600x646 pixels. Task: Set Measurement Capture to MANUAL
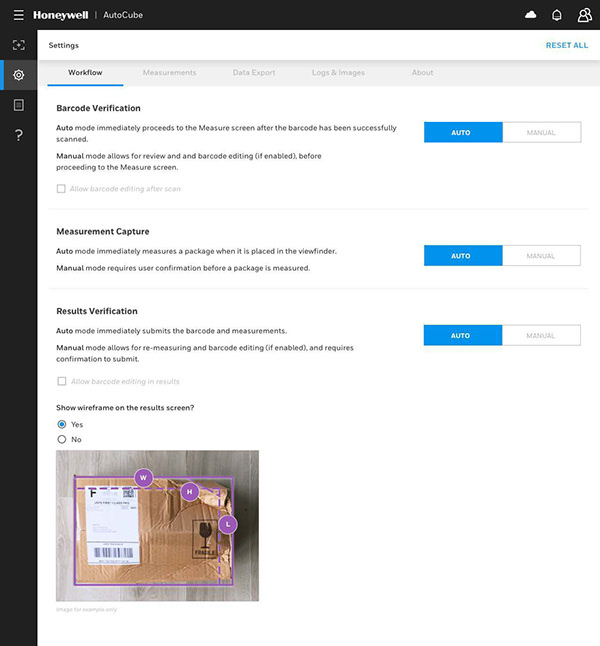click(541, 256)
